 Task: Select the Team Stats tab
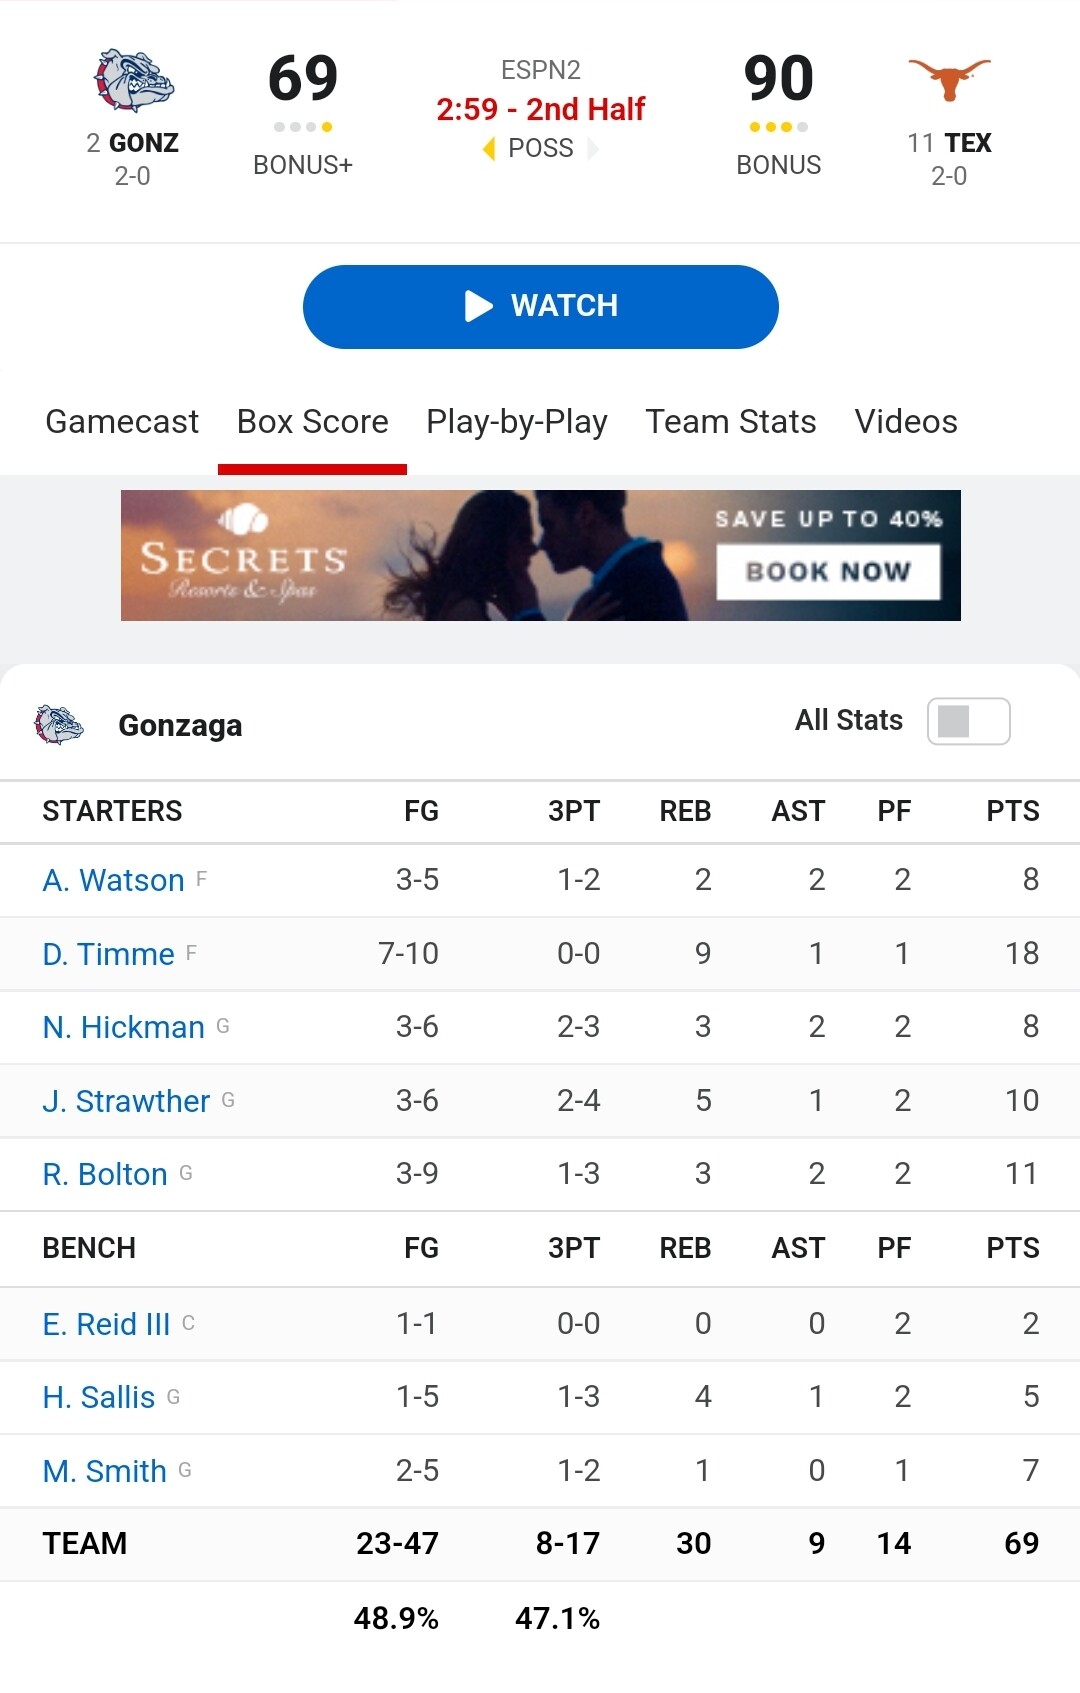pos(731,422)
